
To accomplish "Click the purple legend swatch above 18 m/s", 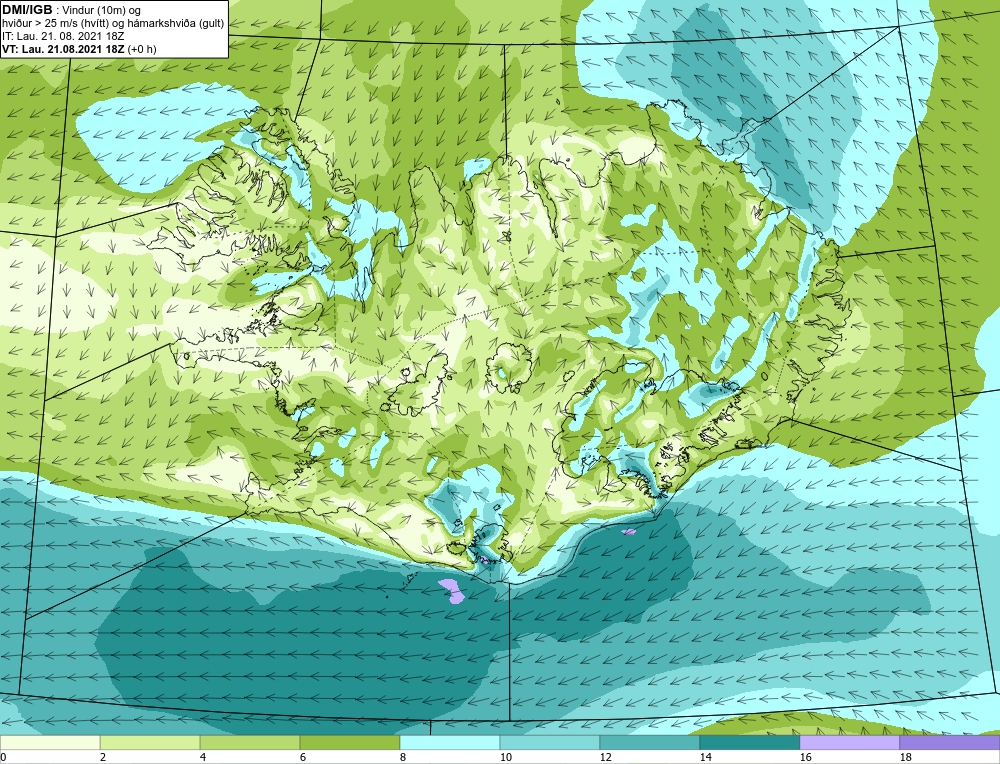I will click(950, 742).
